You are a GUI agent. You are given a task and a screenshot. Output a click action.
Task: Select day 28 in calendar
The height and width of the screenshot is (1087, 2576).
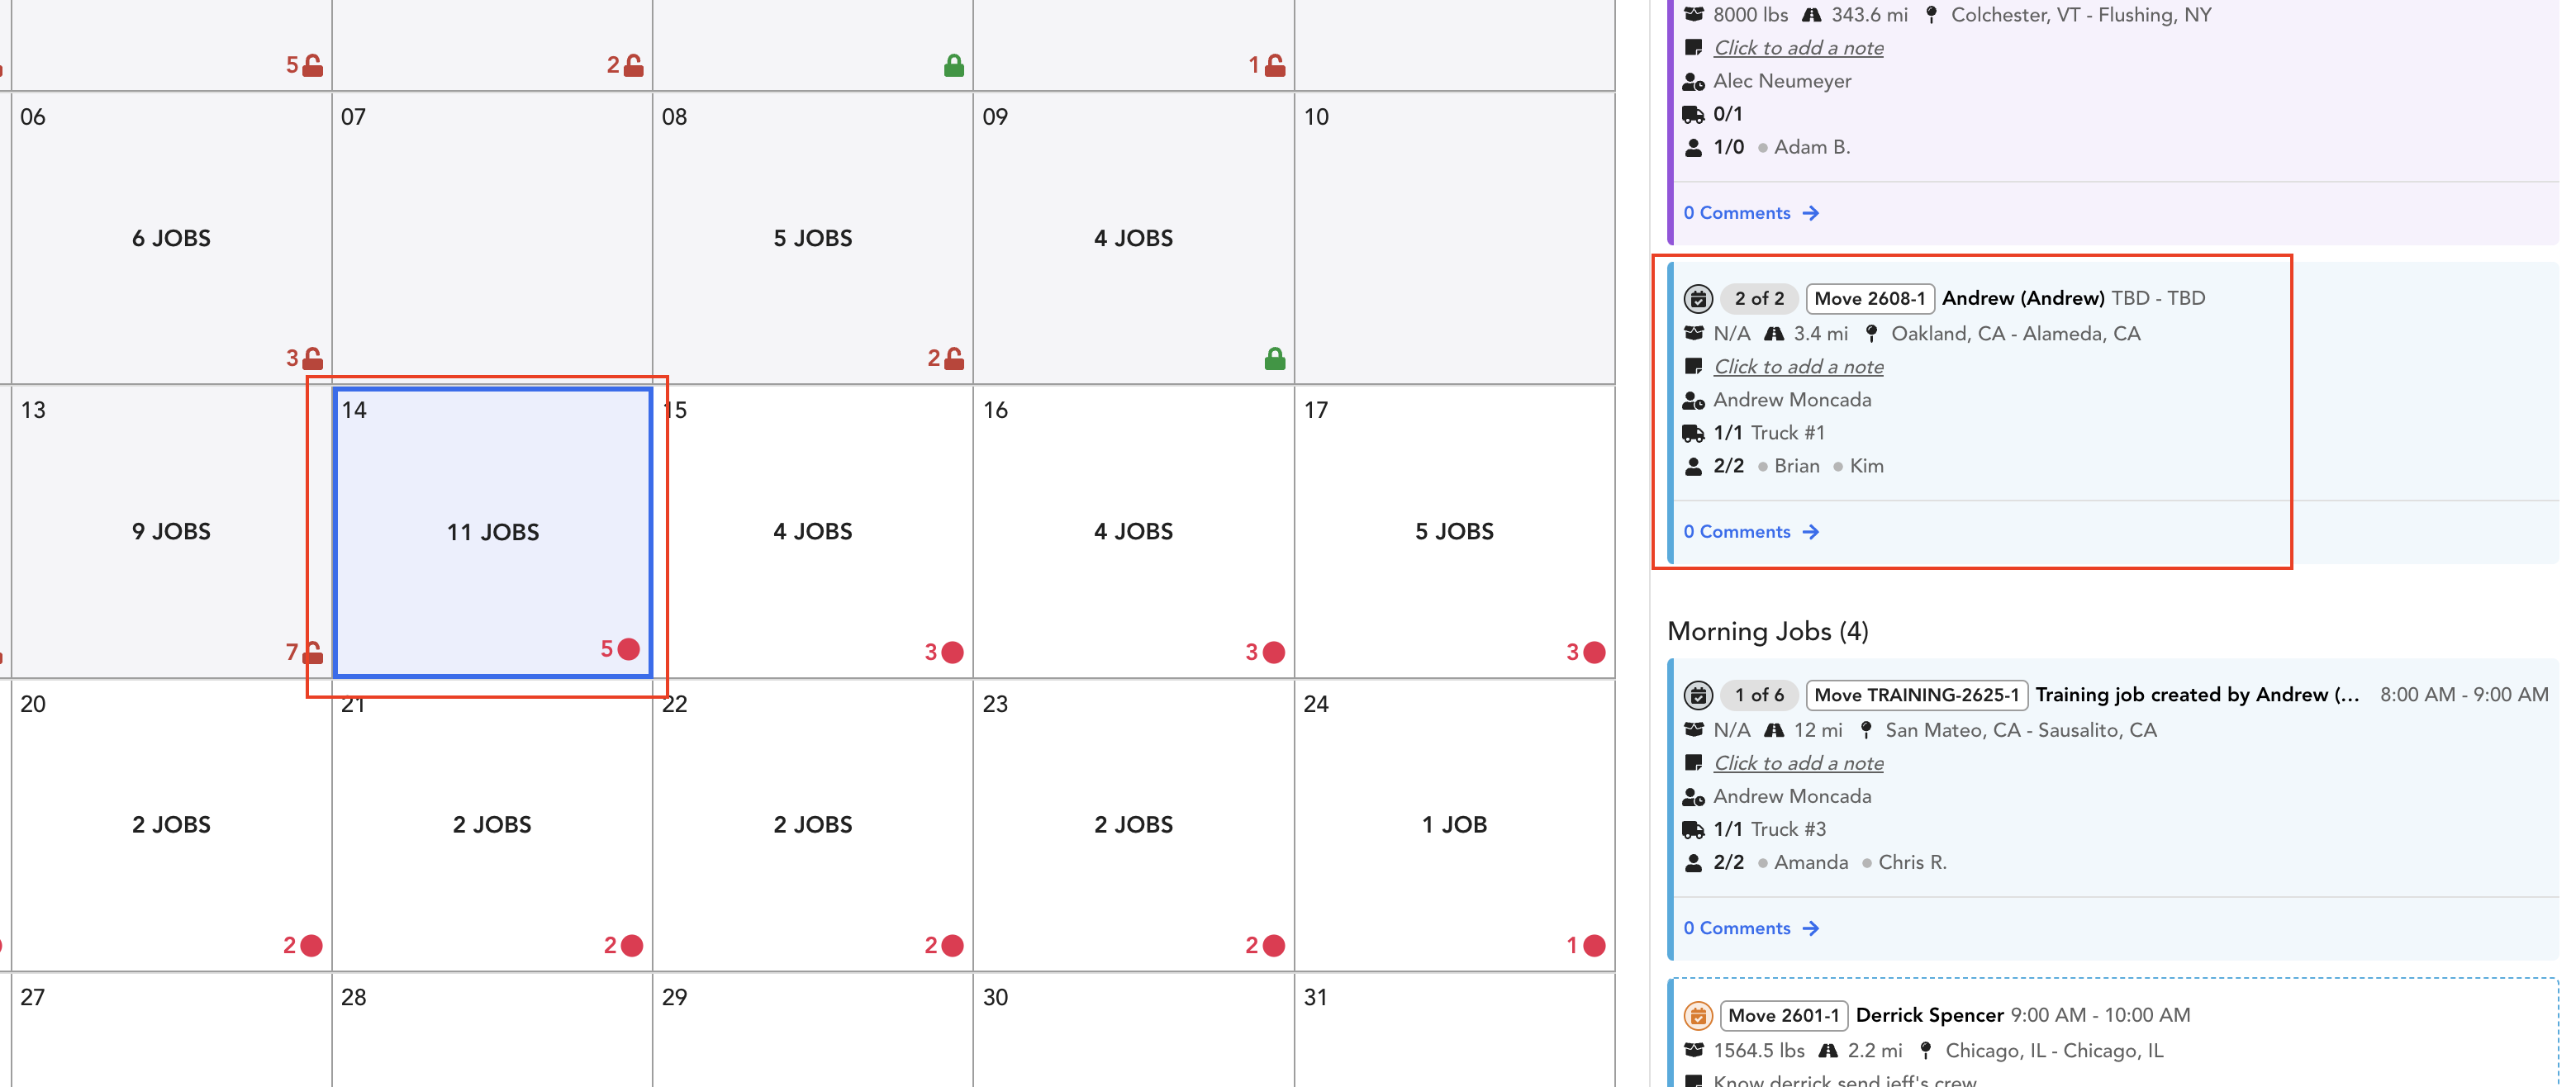[x=492, y=1030]
